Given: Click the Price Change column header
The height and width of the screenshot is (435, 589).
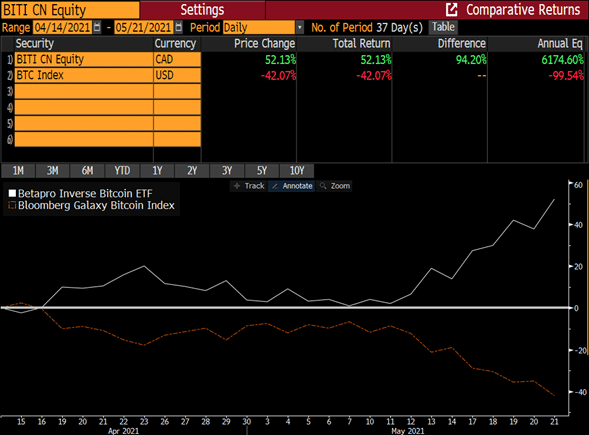Looking at the screenshot, I should click(264, 44).
